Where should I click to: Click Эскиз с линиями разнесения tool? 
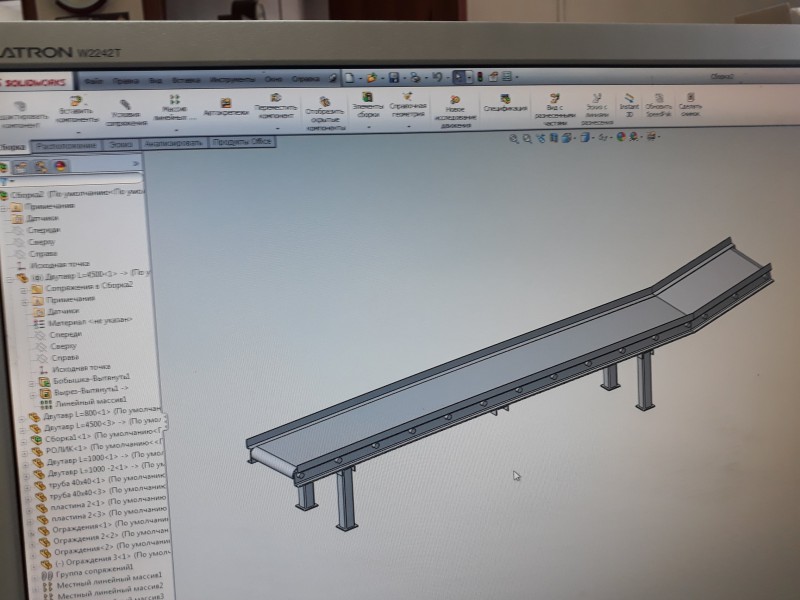point(597,109)
